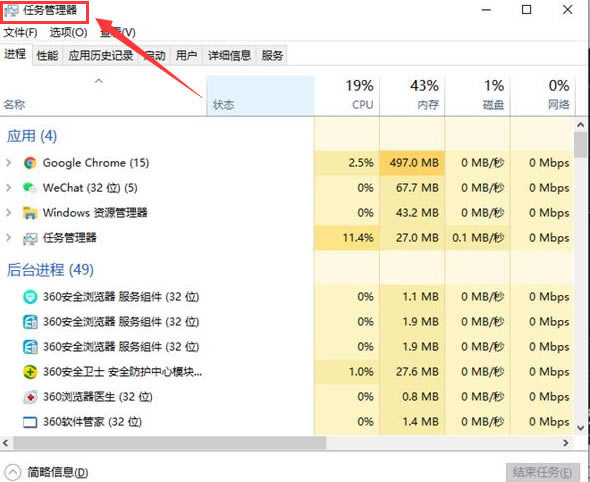Sort by the 19% CPU column header

point(347,96)
